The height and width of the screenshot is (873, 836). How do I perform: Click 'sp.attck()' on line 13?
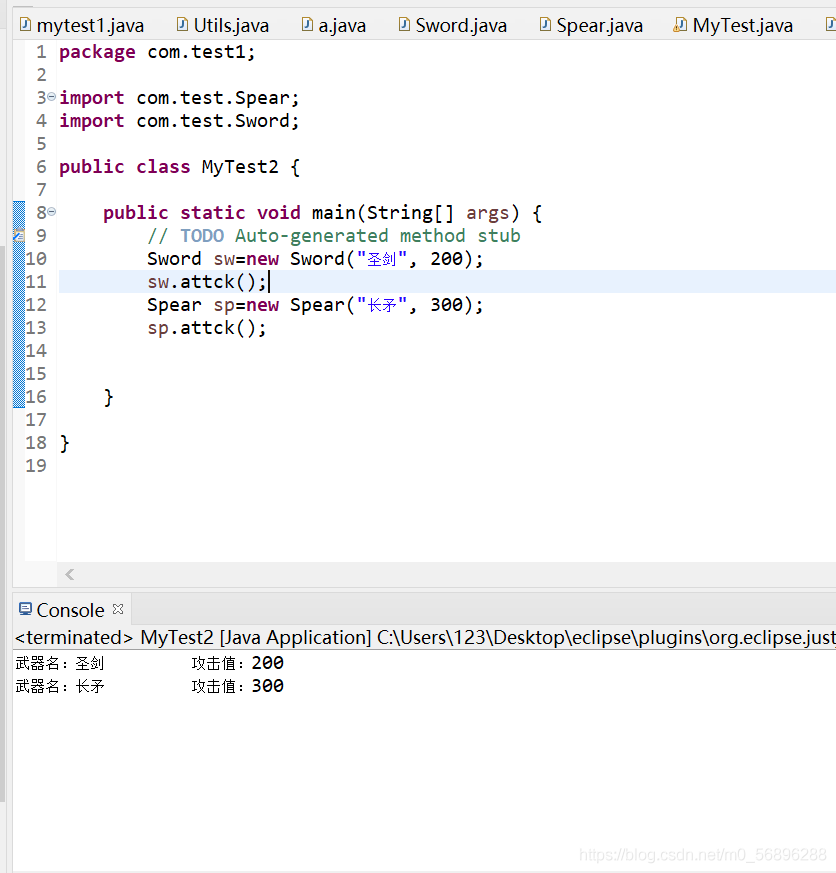tap(201, 328)
